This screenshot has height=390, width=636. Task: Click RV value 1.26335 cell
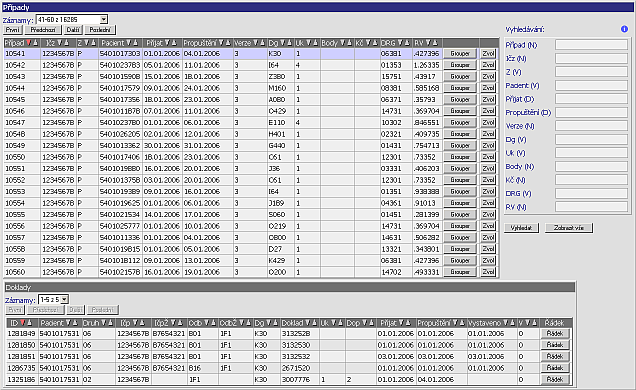427,65
